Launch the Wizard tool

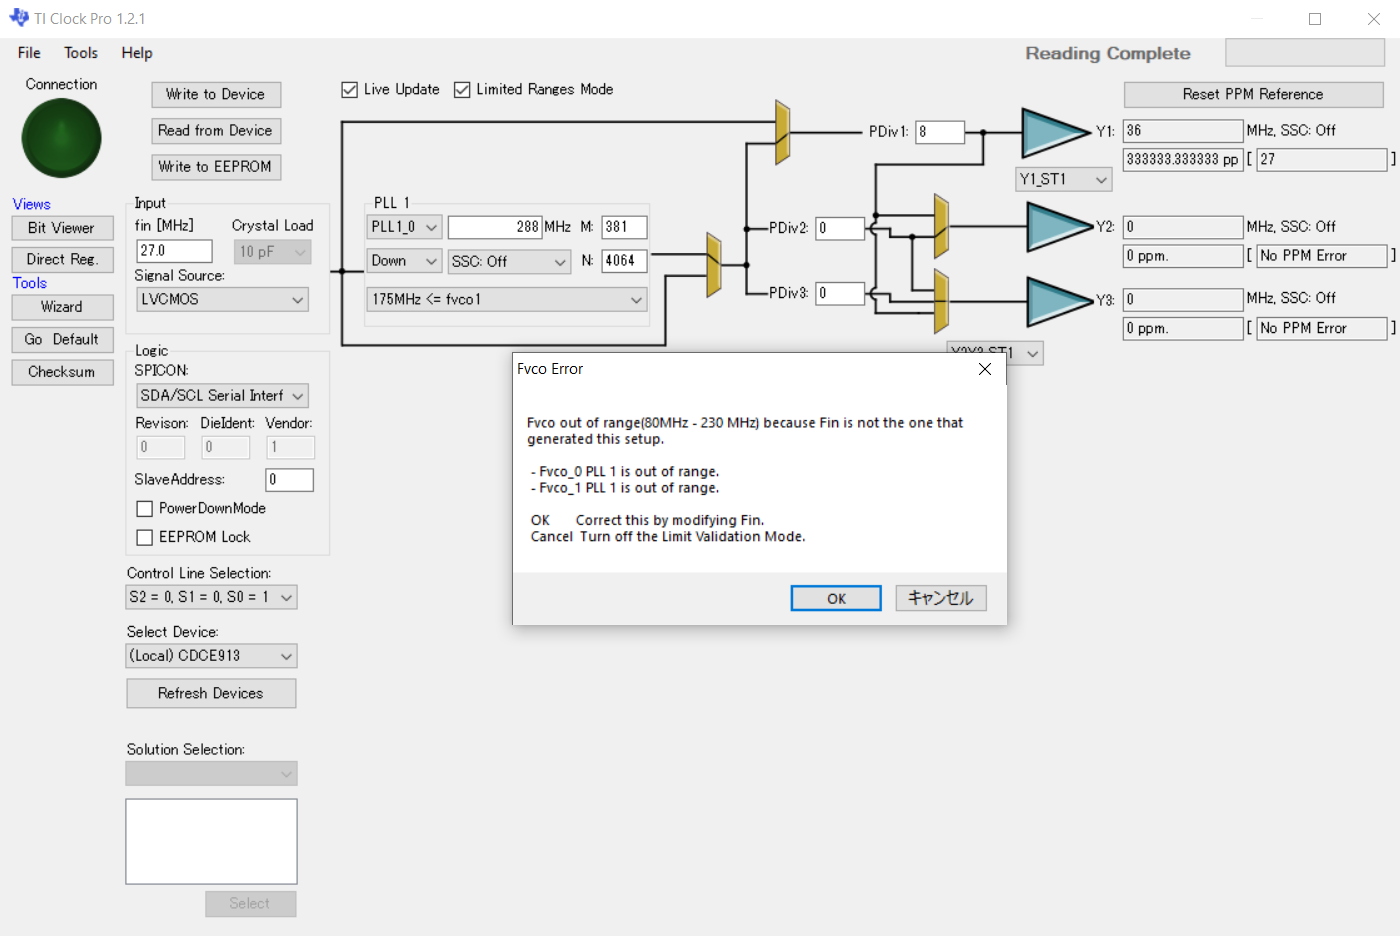click(62, 307)
